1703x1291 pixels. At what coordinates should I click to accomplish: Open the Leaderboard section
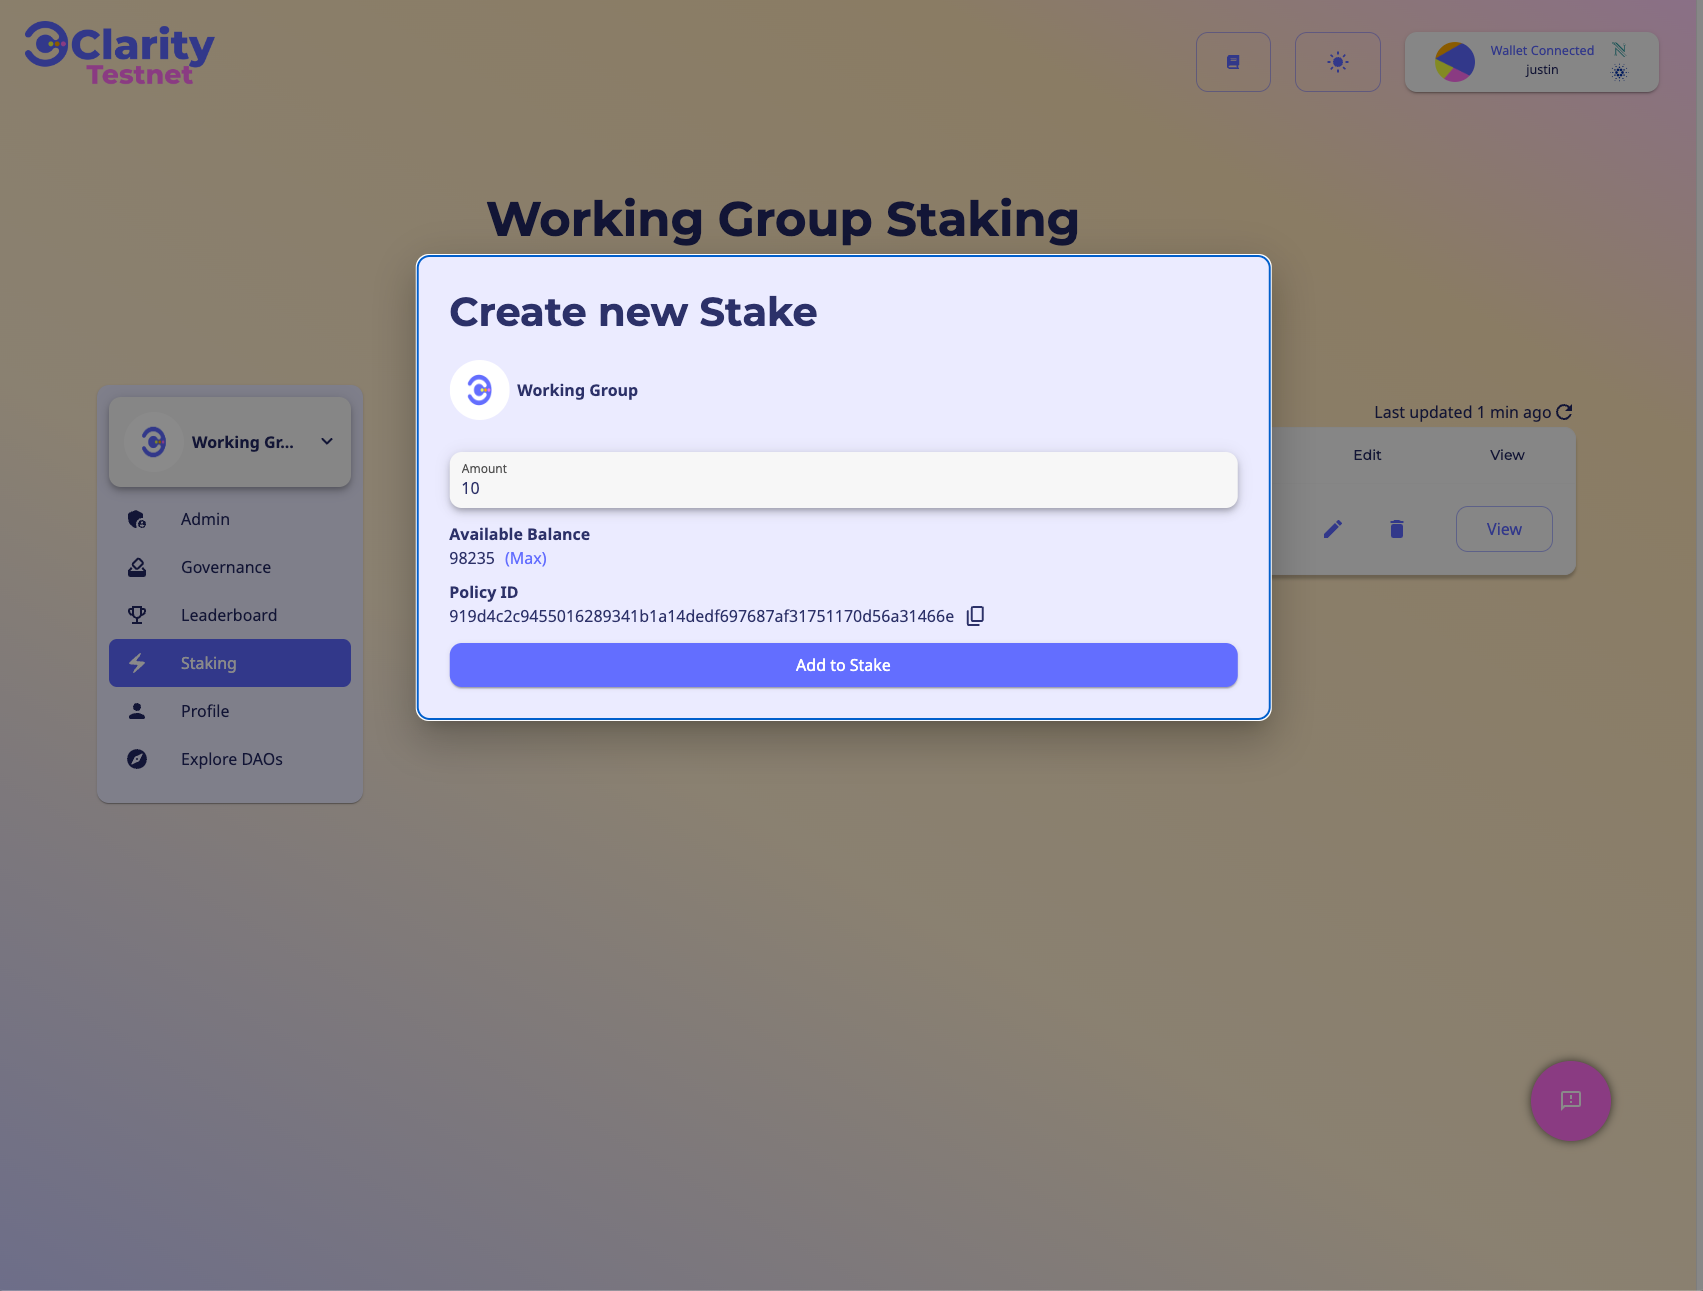tap(229, 615)
